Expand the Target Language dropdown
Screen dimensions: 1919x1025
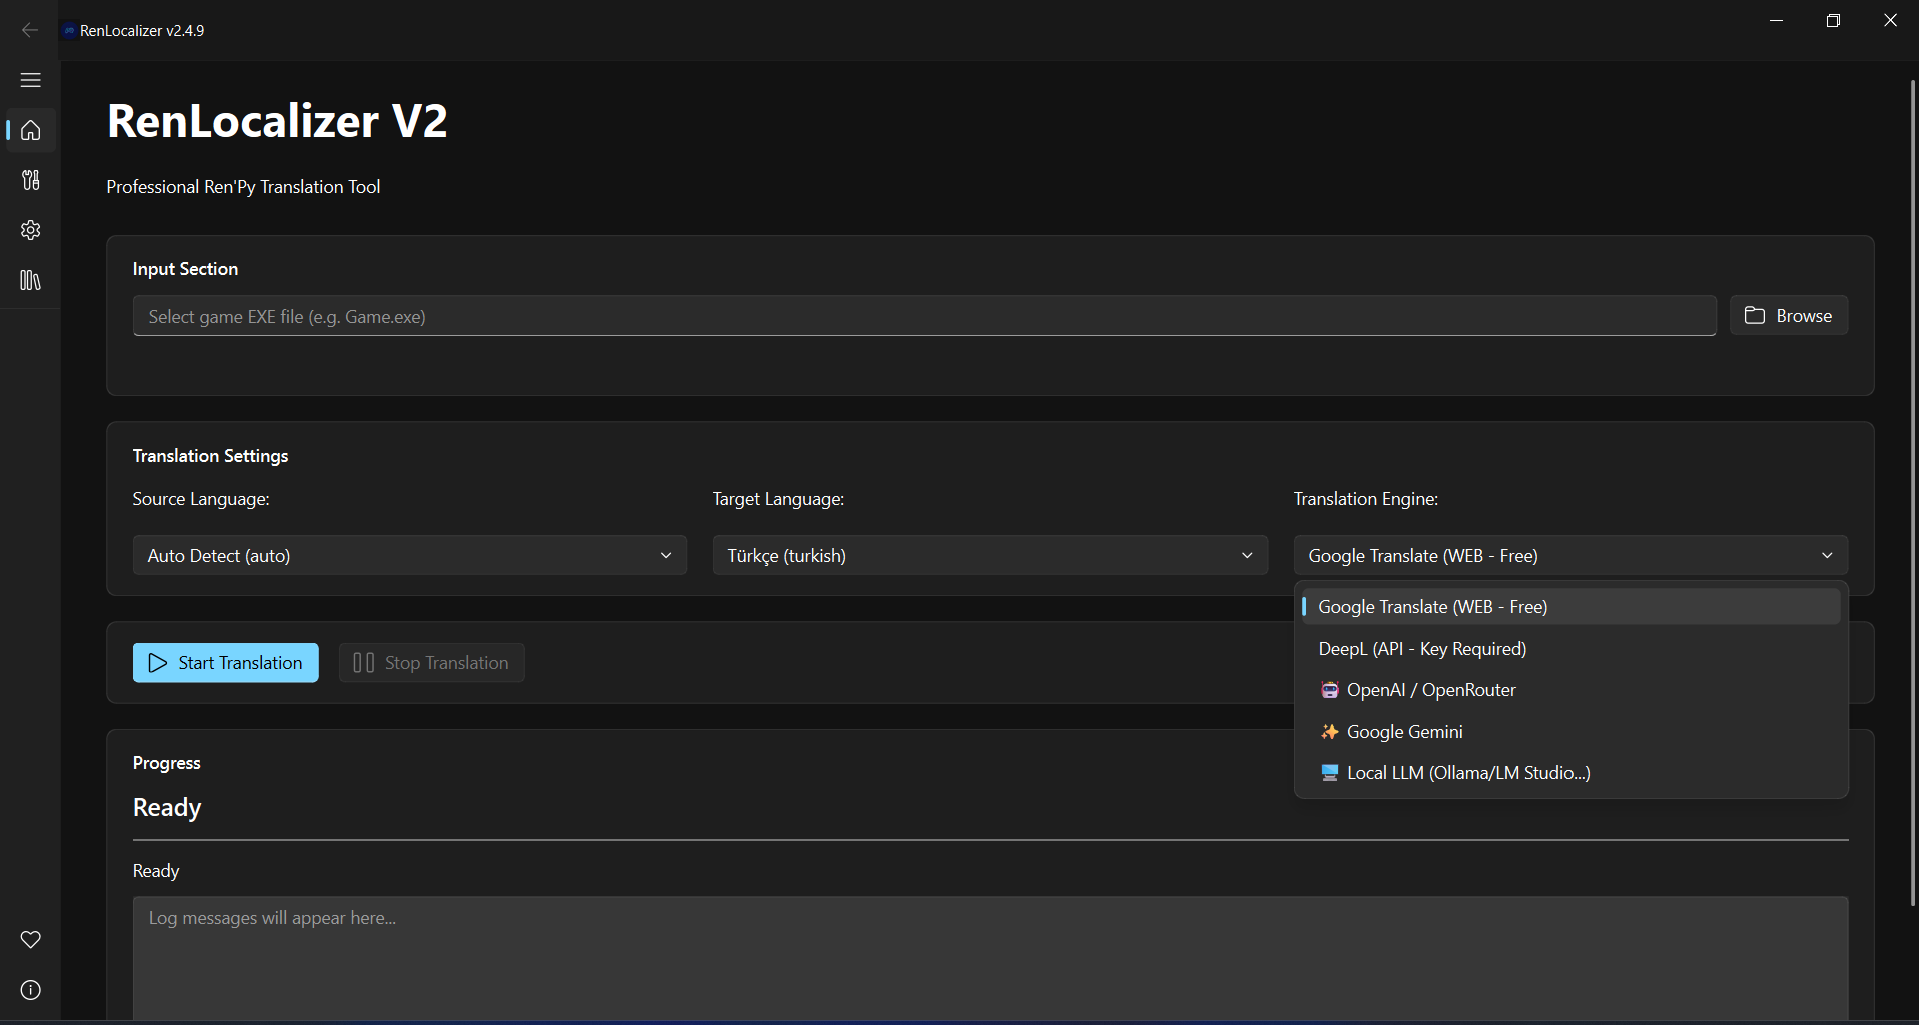[x=989, y=555]
